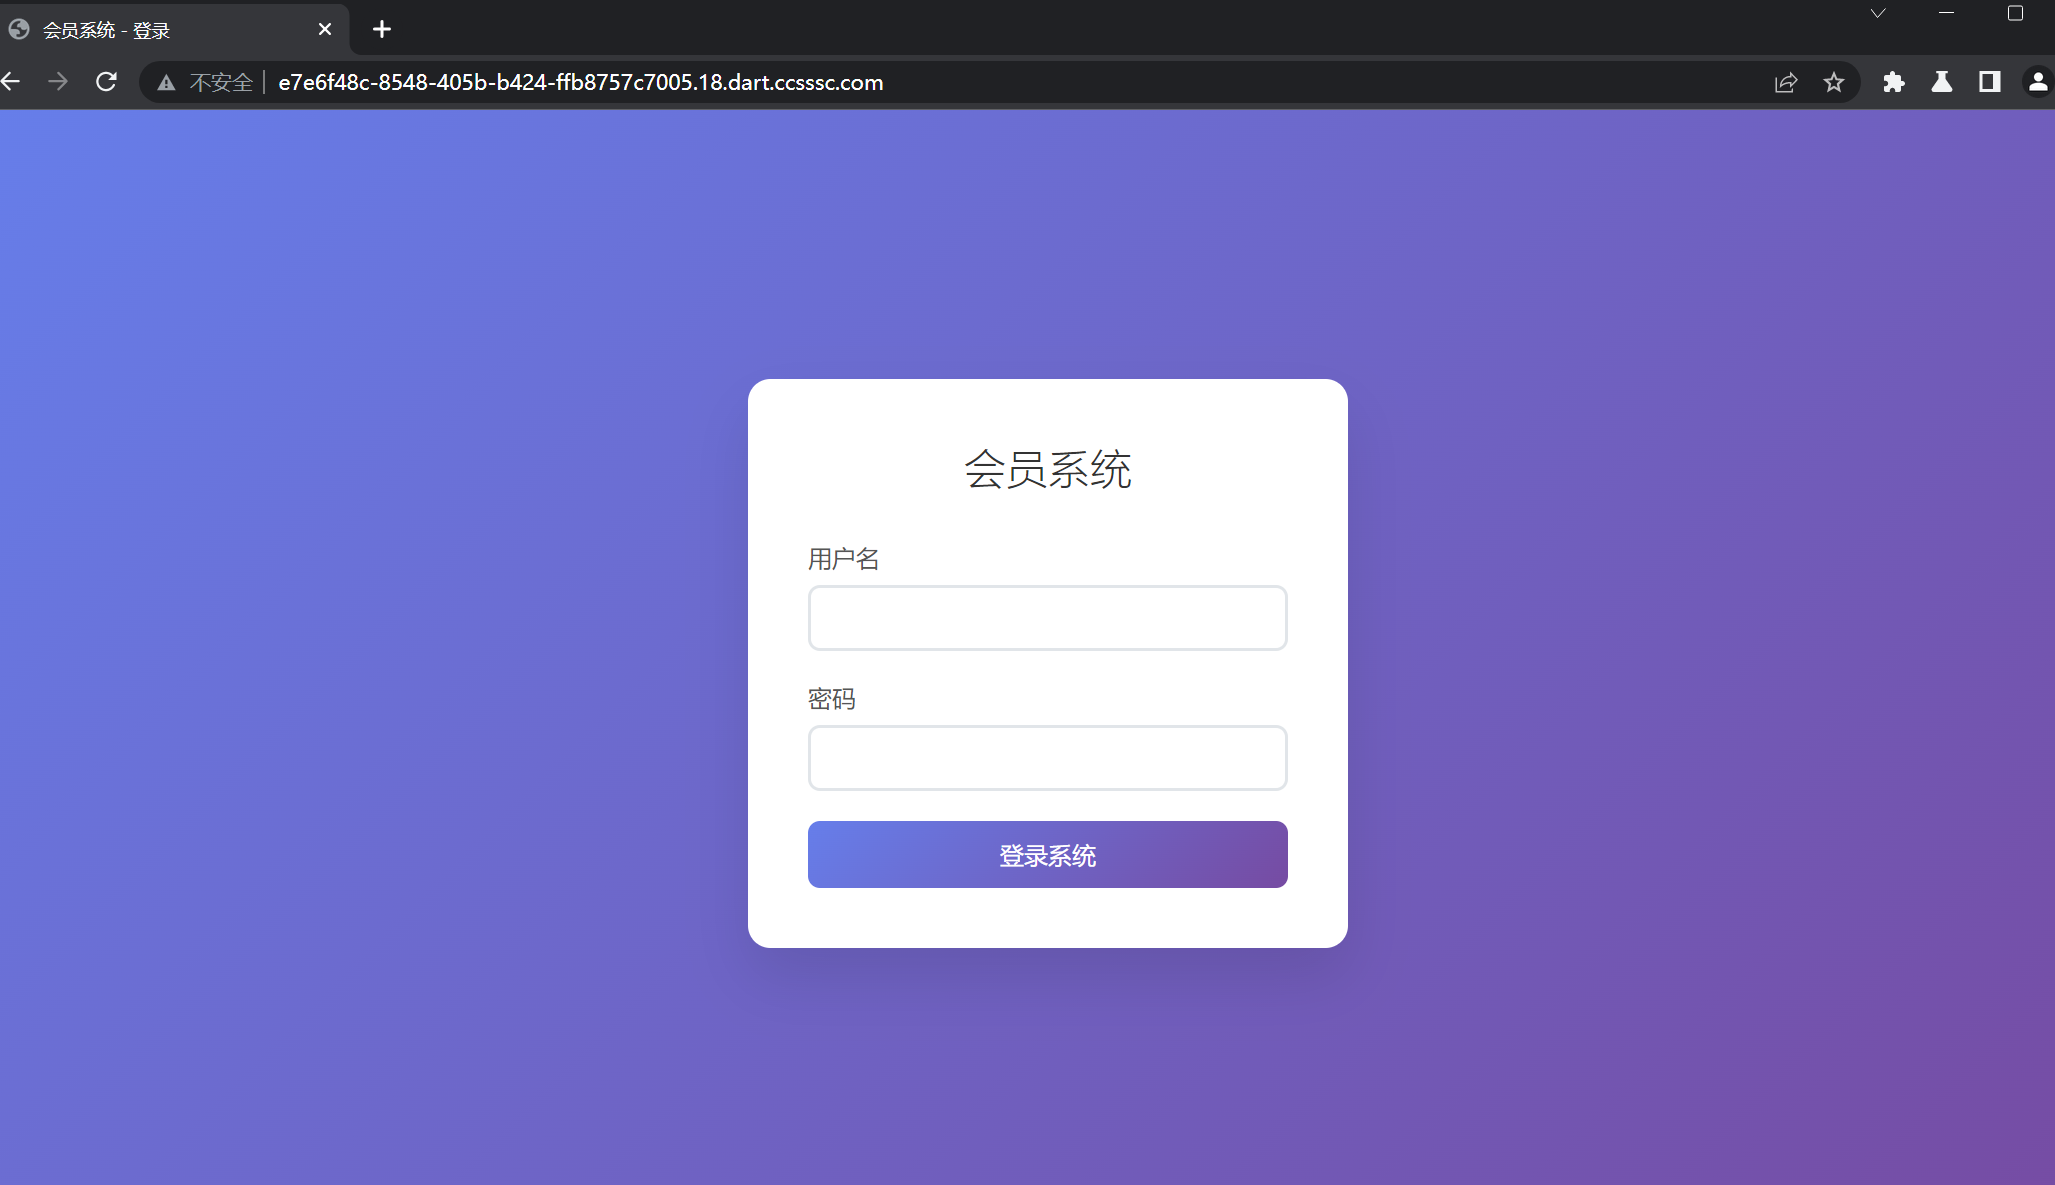
Task: Click the 登录系统 button
Action: tap(1047, 854)
